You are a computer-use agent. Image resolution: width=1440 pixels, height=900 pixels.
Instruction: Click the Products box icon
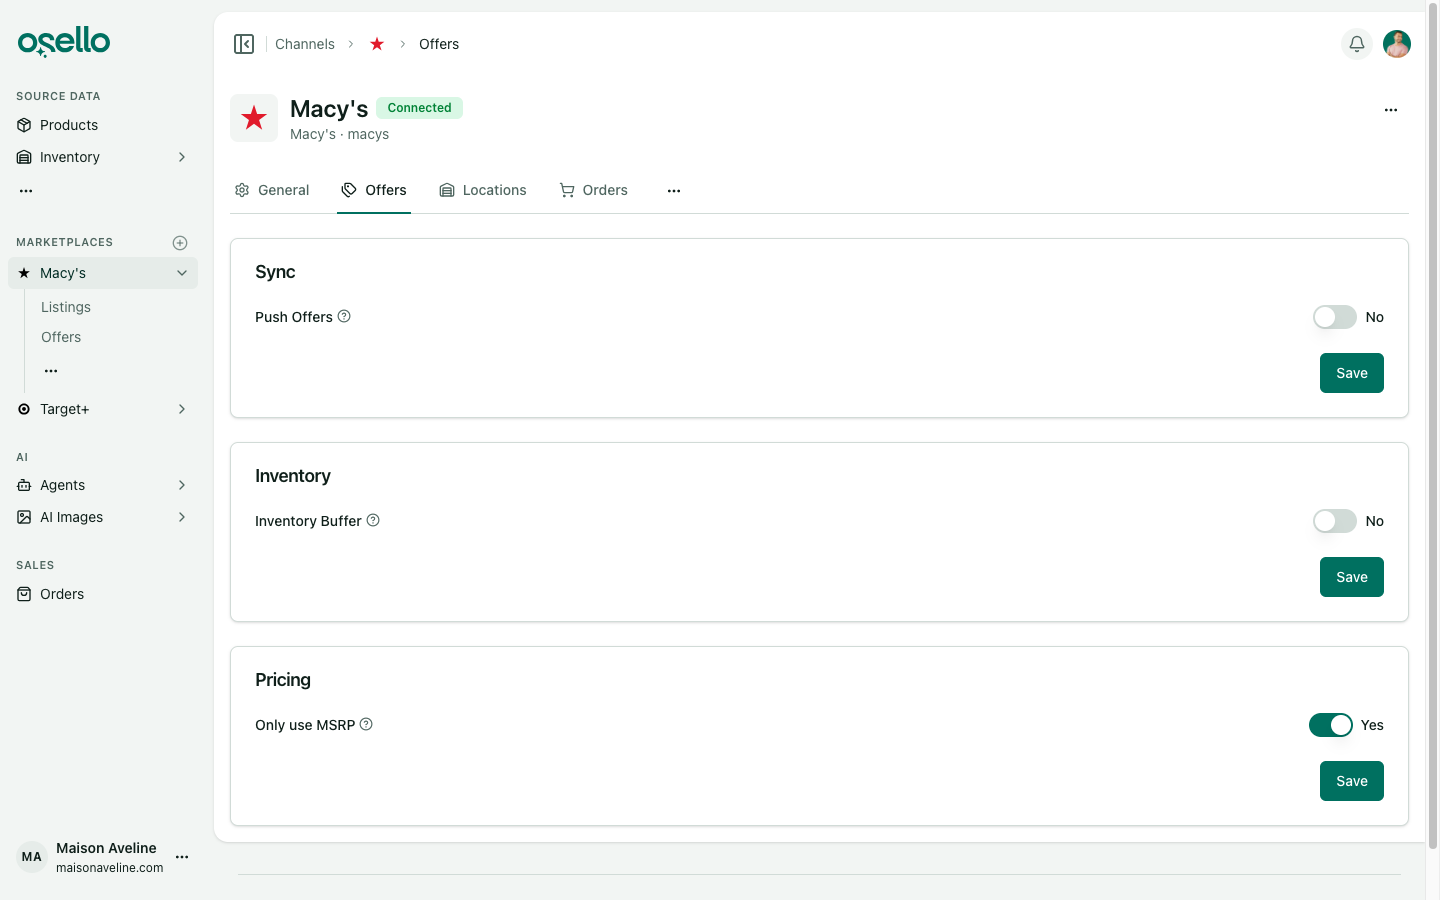pos(24,125)
